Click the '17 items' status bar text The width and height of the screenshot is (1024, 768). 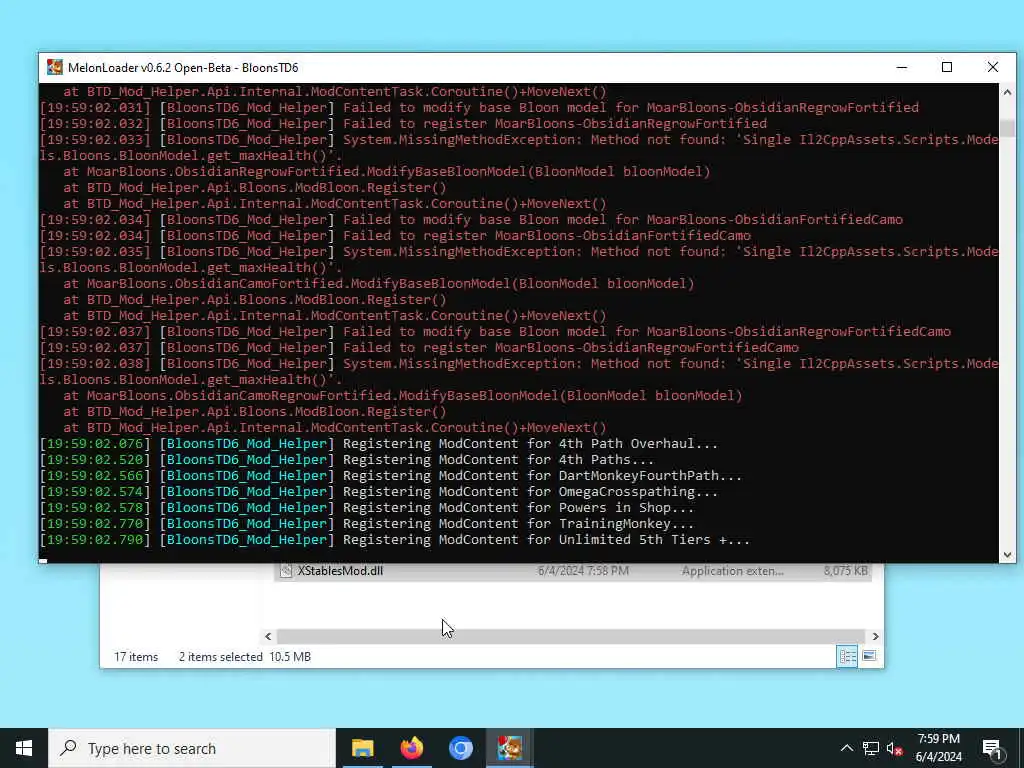136,657
